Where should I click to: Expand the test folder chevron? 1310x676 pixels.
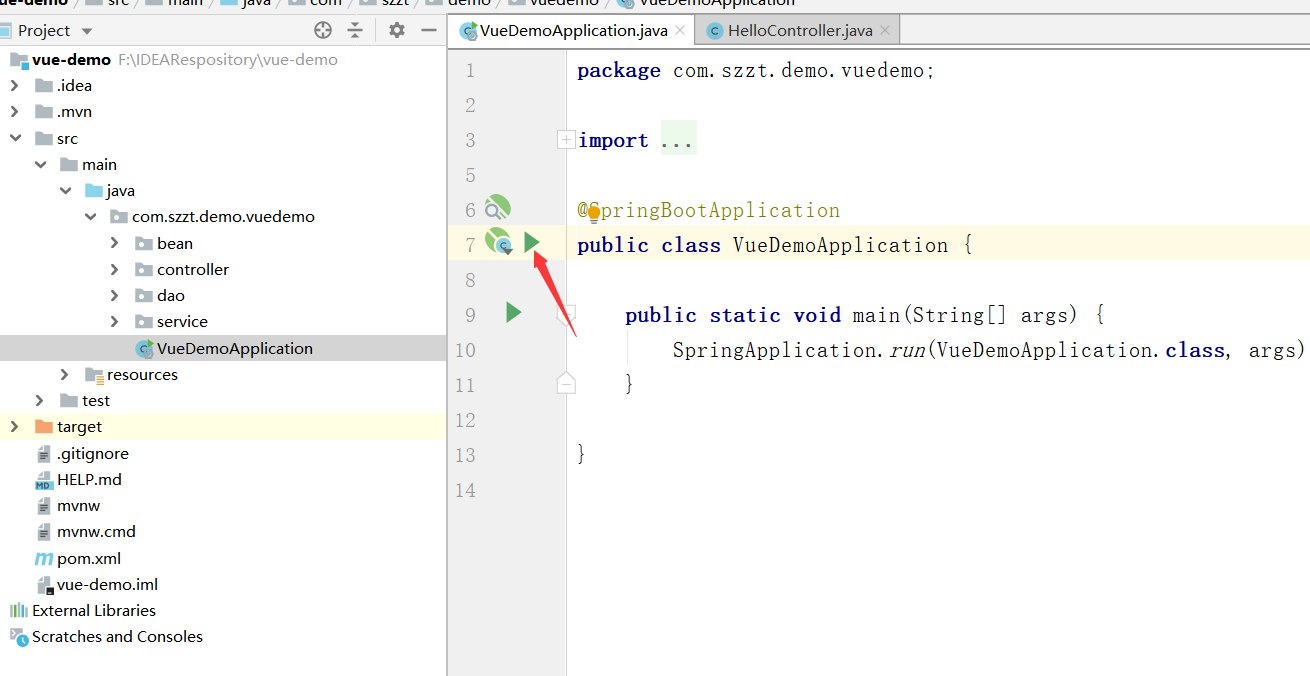[40, 401]
